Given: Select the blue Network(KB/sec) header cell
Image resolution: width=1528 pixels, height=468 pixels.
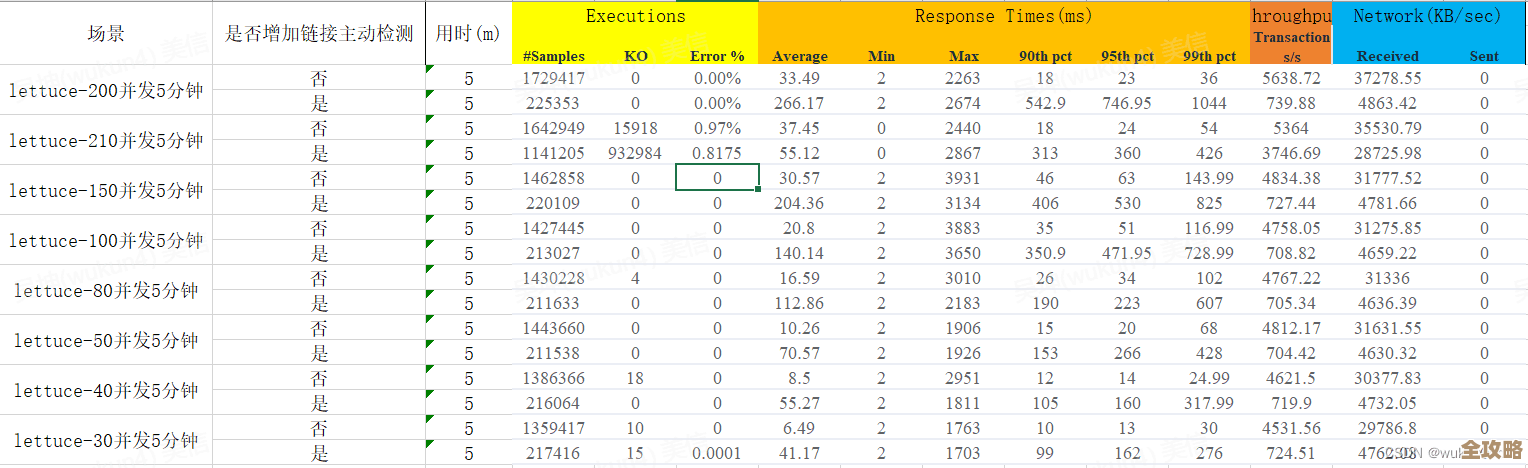Looking at the screenshot, I should pos(1428,17).
